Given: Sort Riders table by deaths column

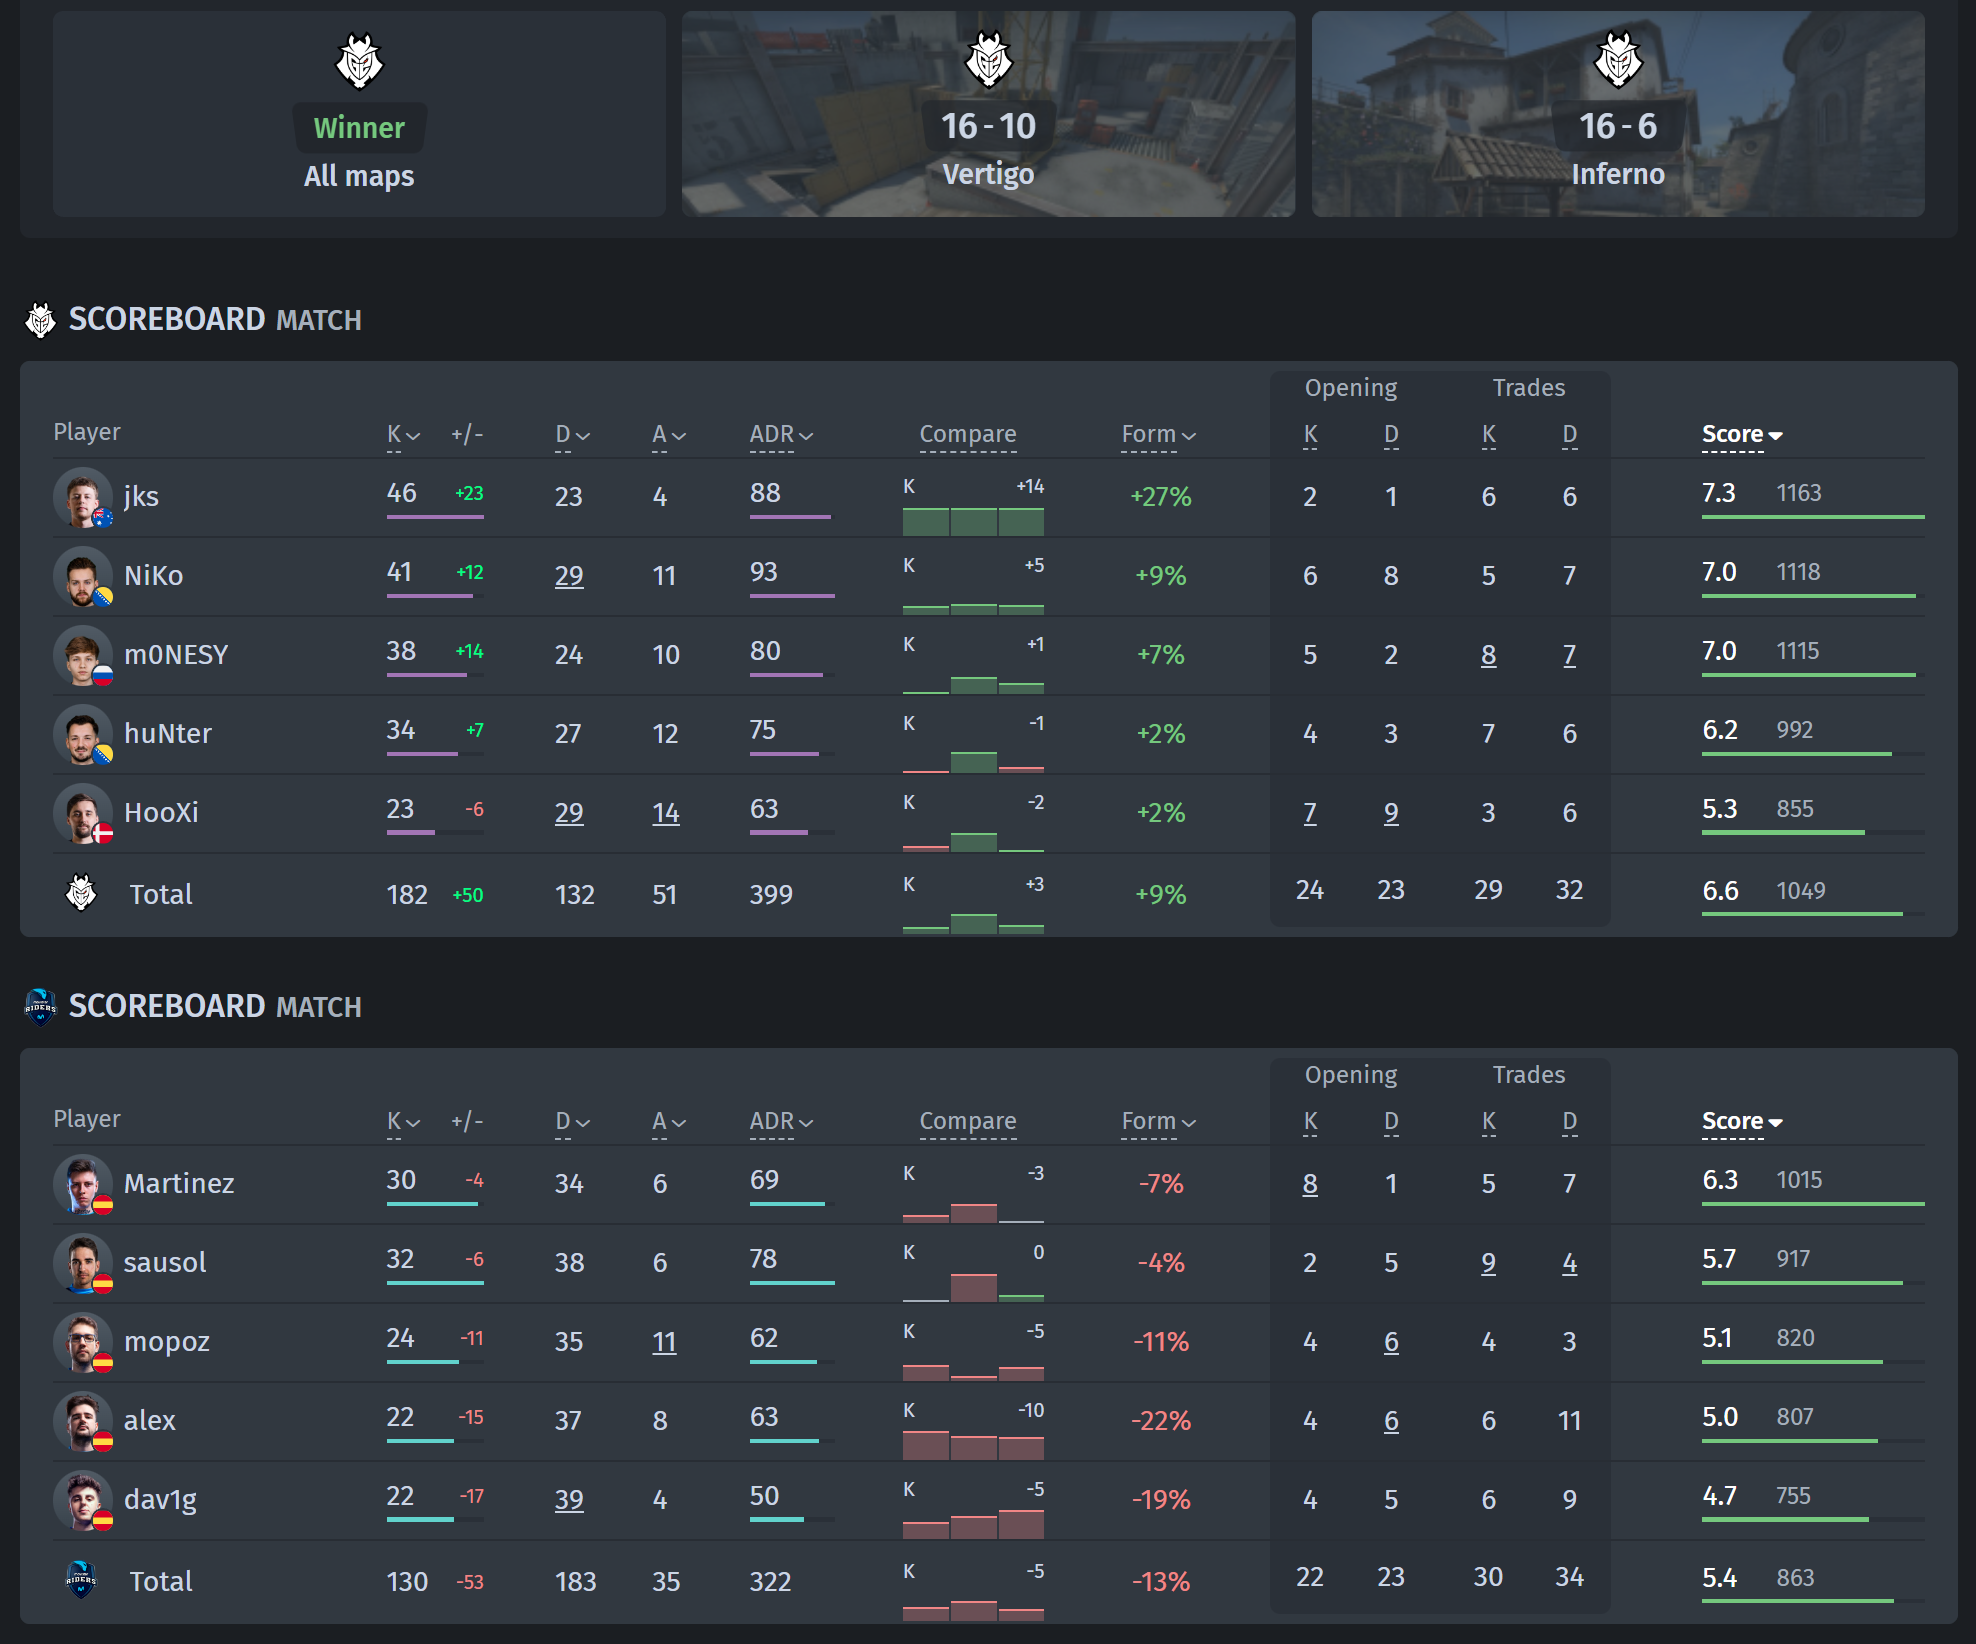Looking at the screenshot, I should 573,1122.
